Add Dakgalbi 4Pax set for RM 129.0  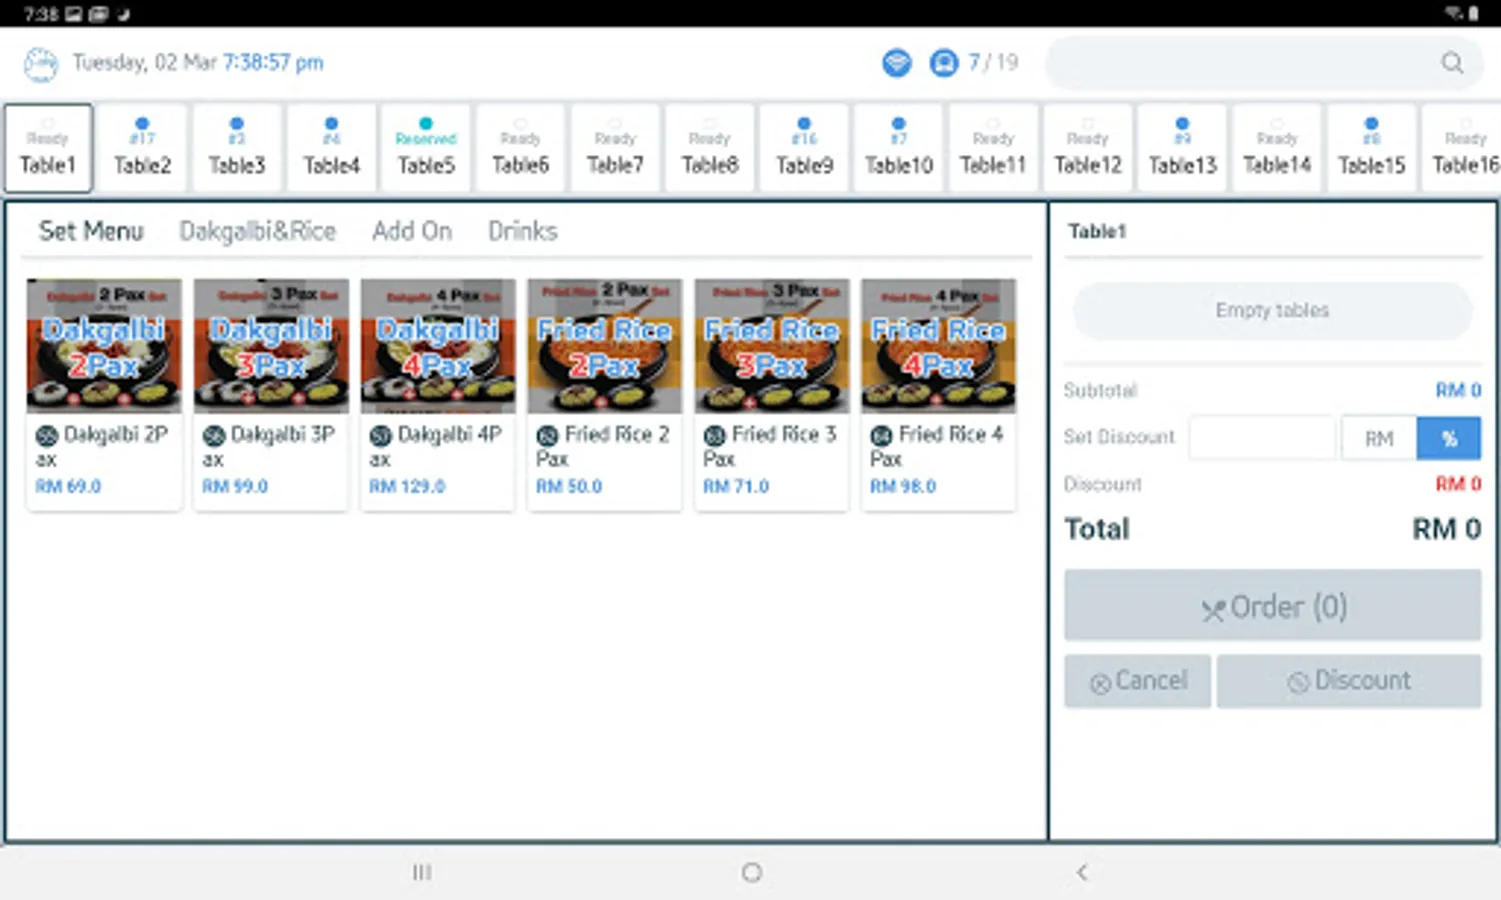click(438, 394)
